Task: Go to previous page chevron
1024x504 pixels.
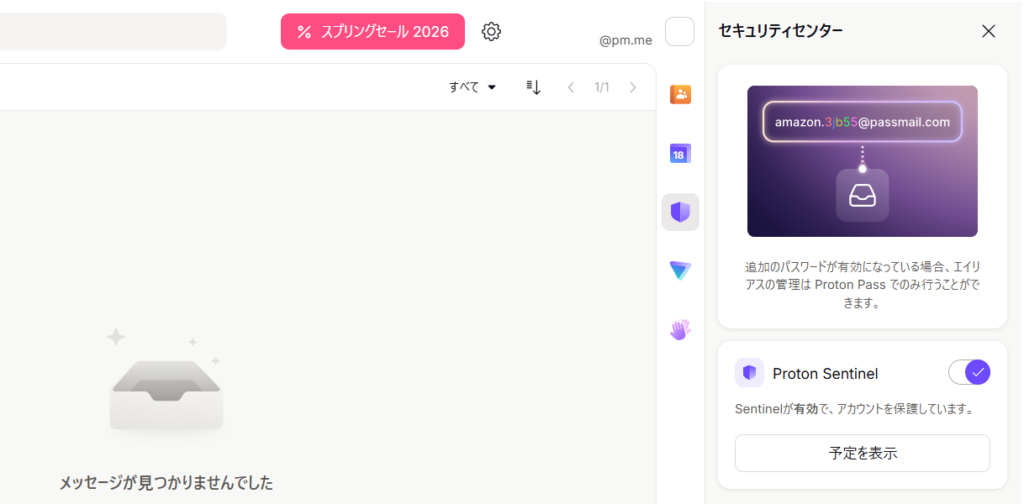Action: (571, 87)
